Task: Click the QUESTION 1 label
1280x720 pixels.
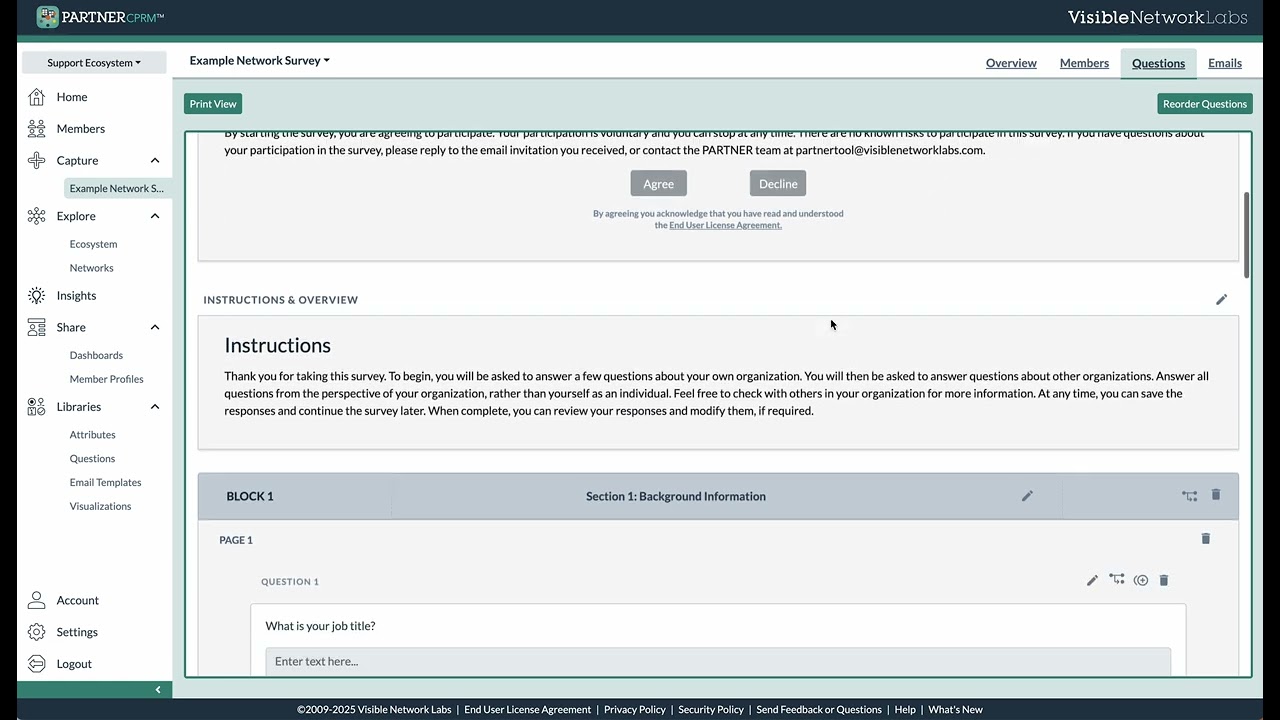Action: pyautogui.click(x=290, y=582)
